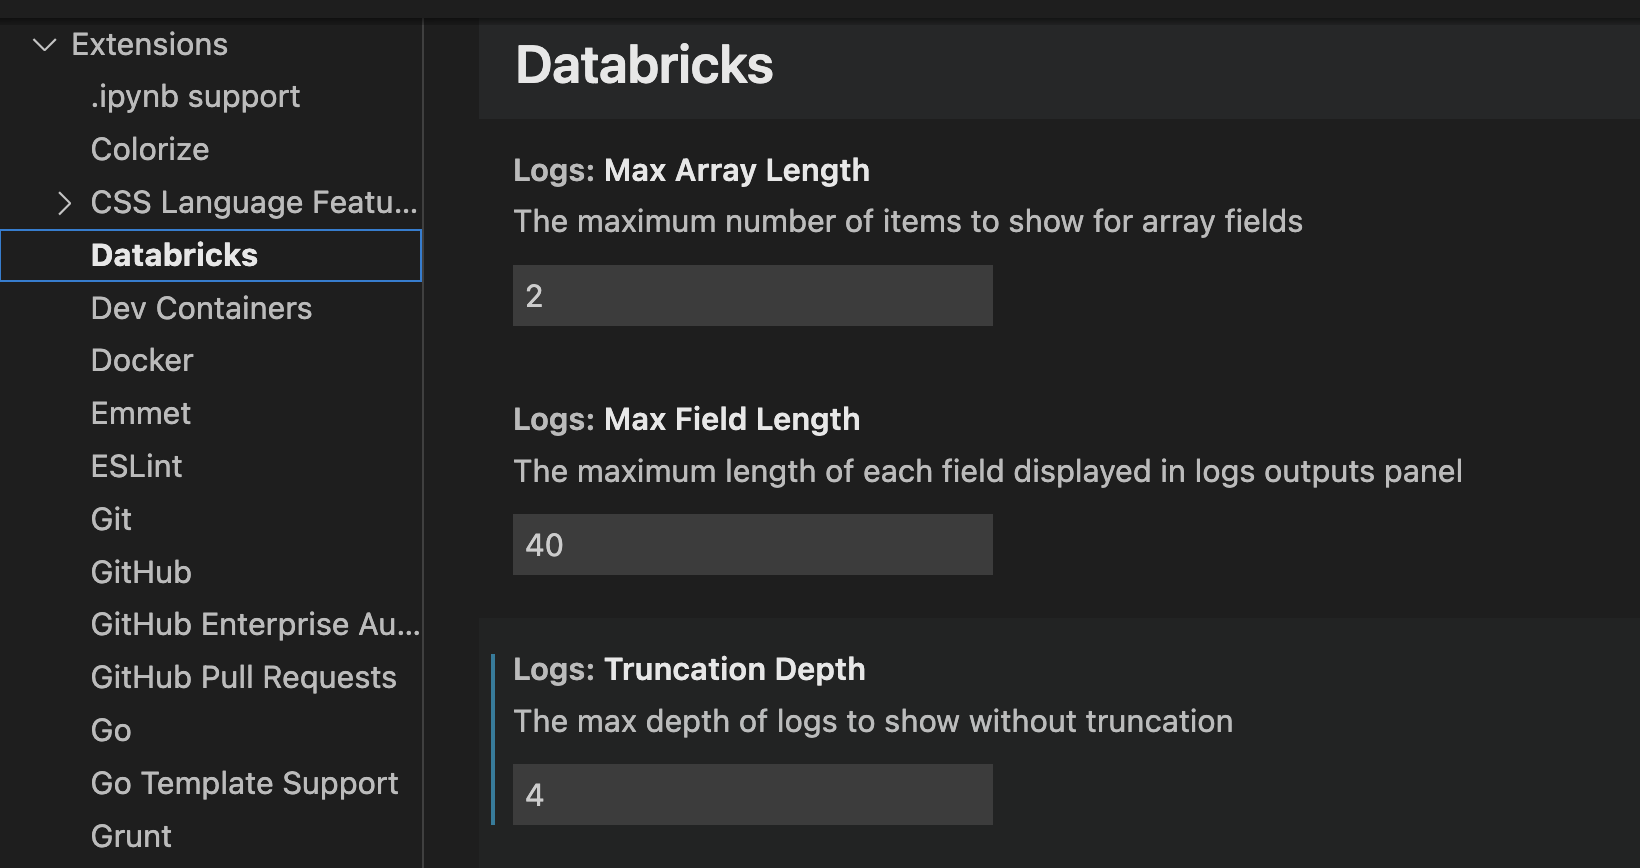Edit the Max Array Length value field
The width and height of the screenshot is (1640, 868).
(x=753, y=296)
